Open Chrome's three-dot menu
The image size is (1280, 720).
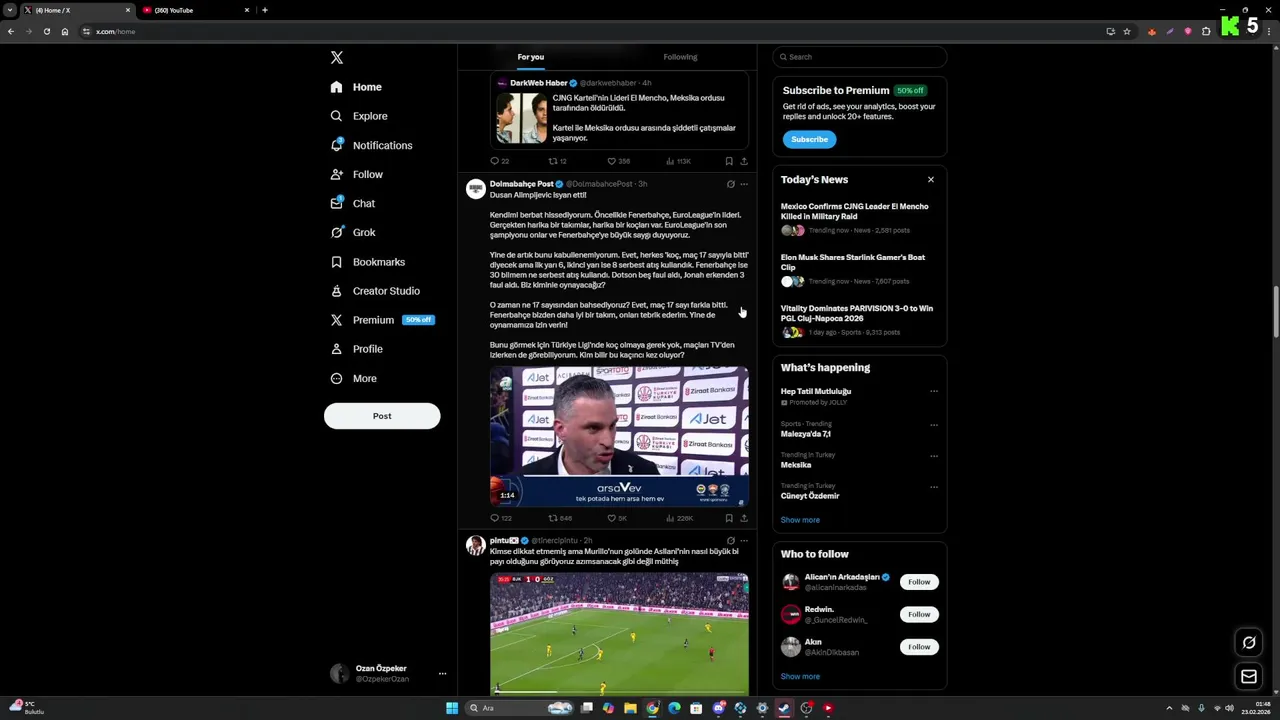[x=1268, y=31]
